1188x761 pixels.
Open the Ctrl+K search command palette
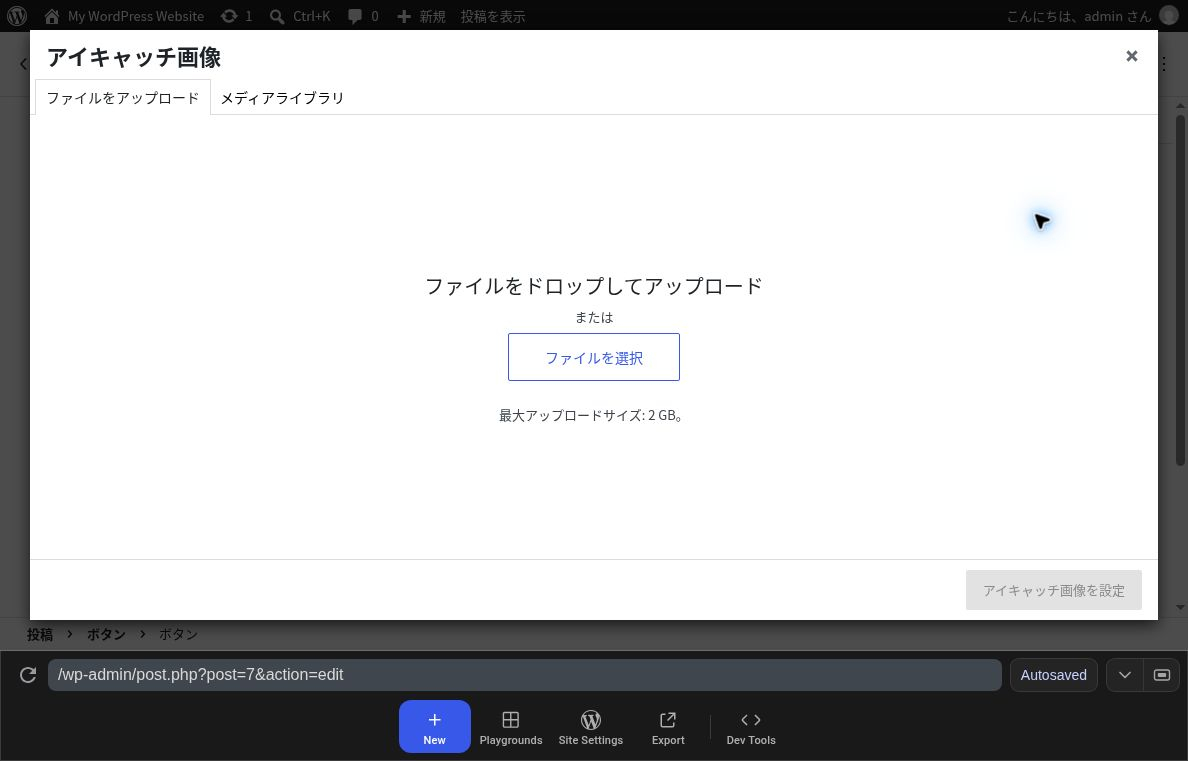tap(300, 16)
